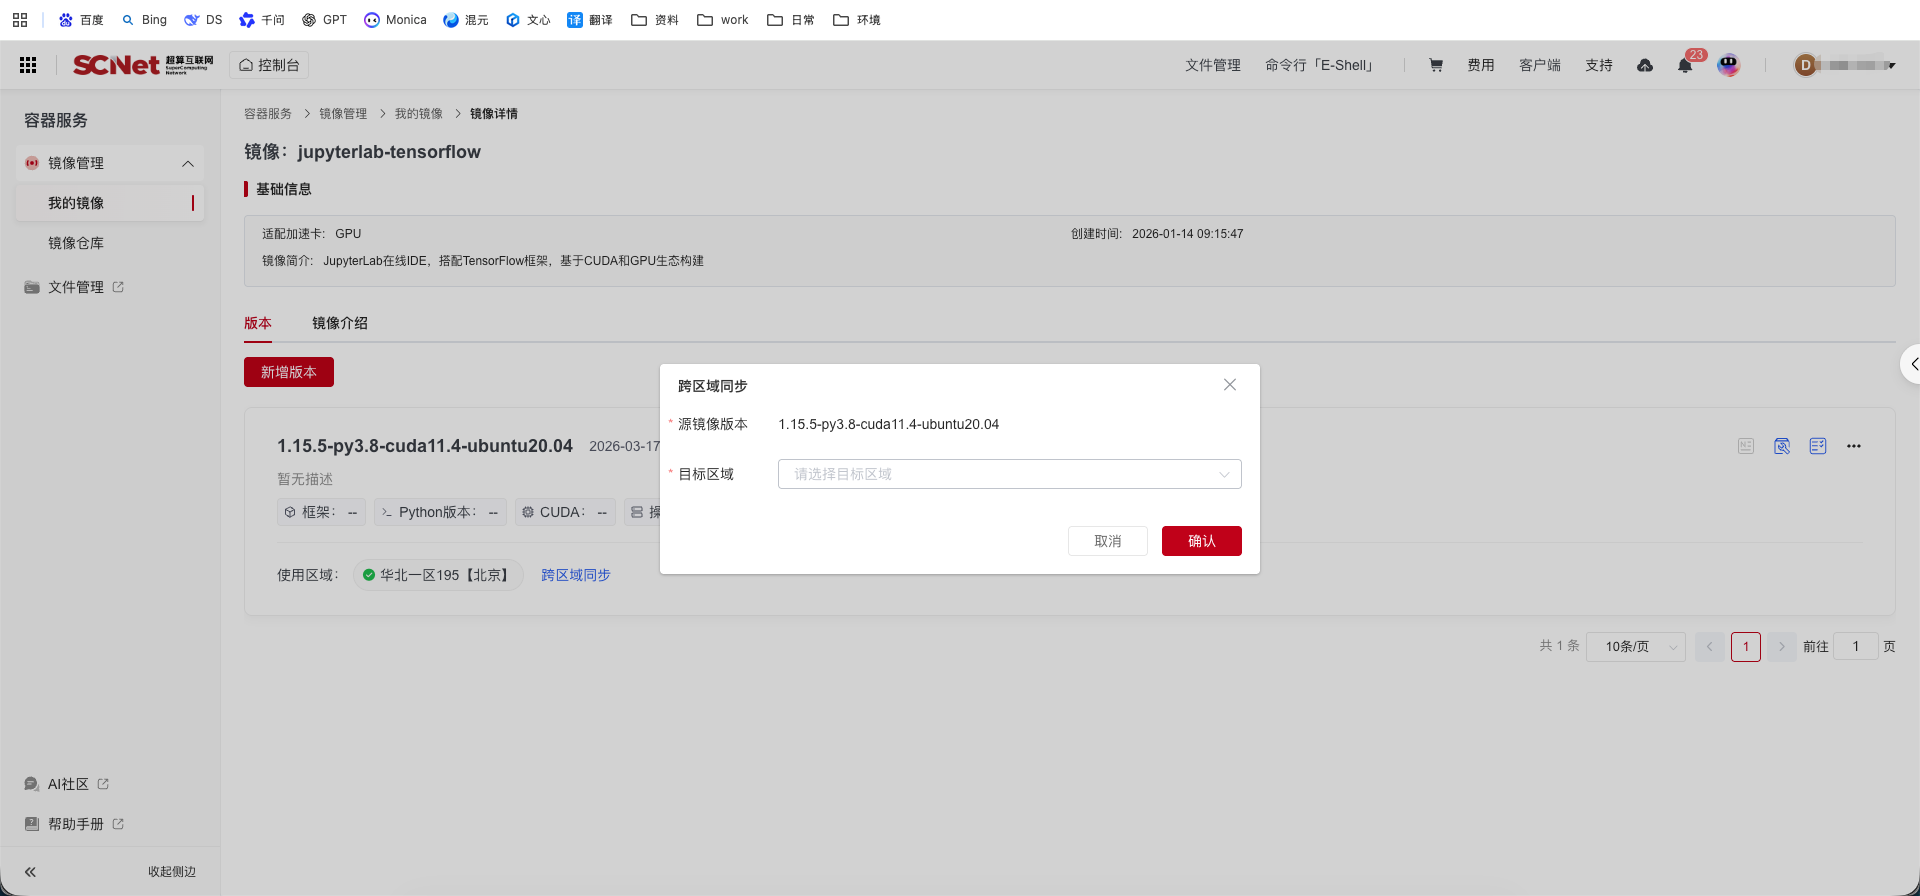Image resolution: width=1920 pixels, height=896 pixels.
Task: Open 文件管理 in top navigation
Action: click(1212, 65)
